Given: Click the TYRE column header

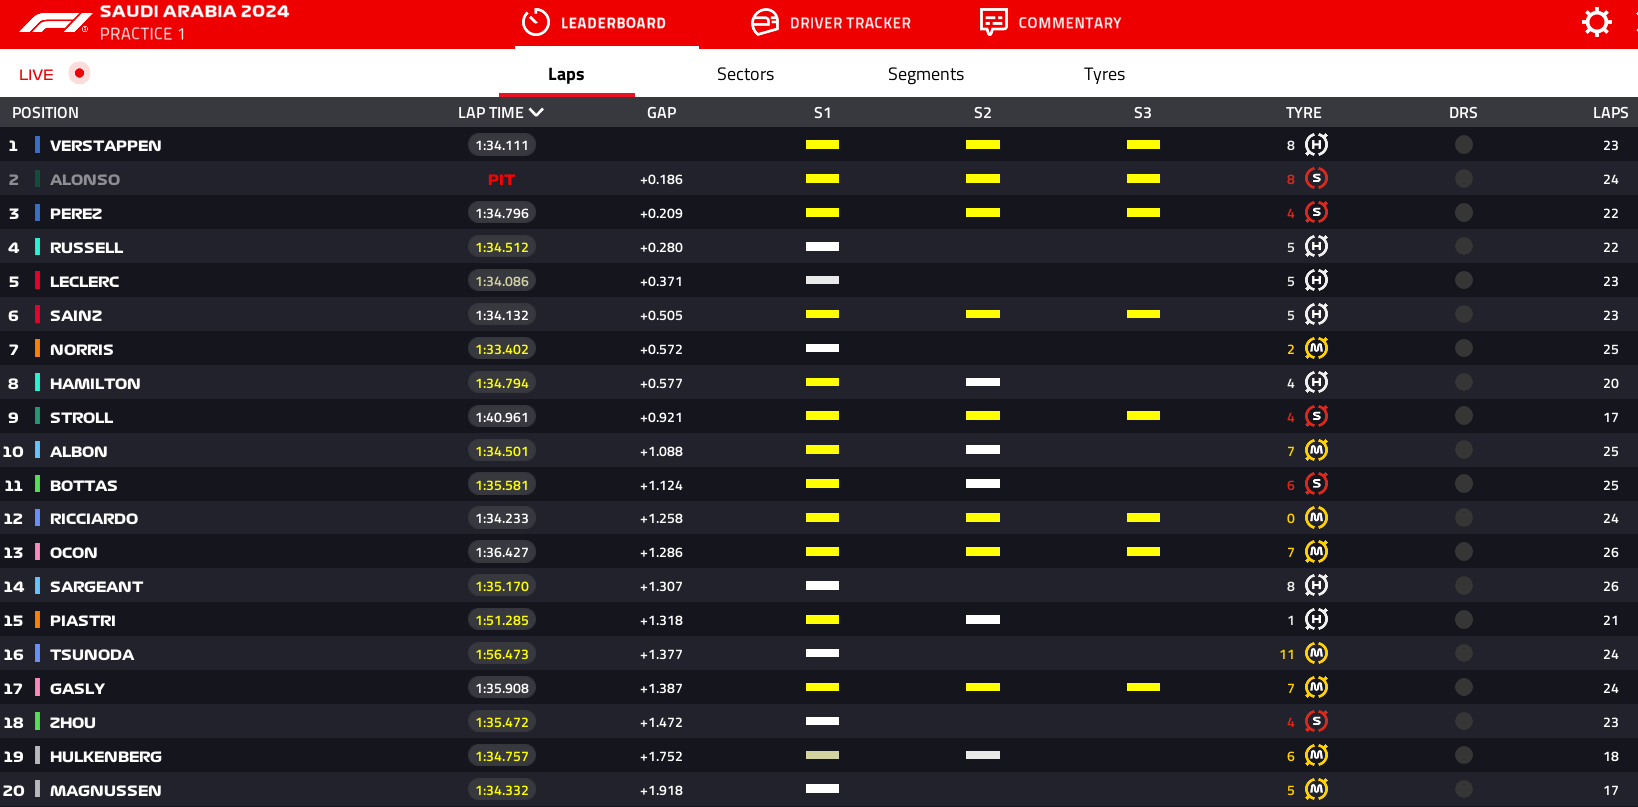Looking at the screenshot, I should [x=1303, y=113].
